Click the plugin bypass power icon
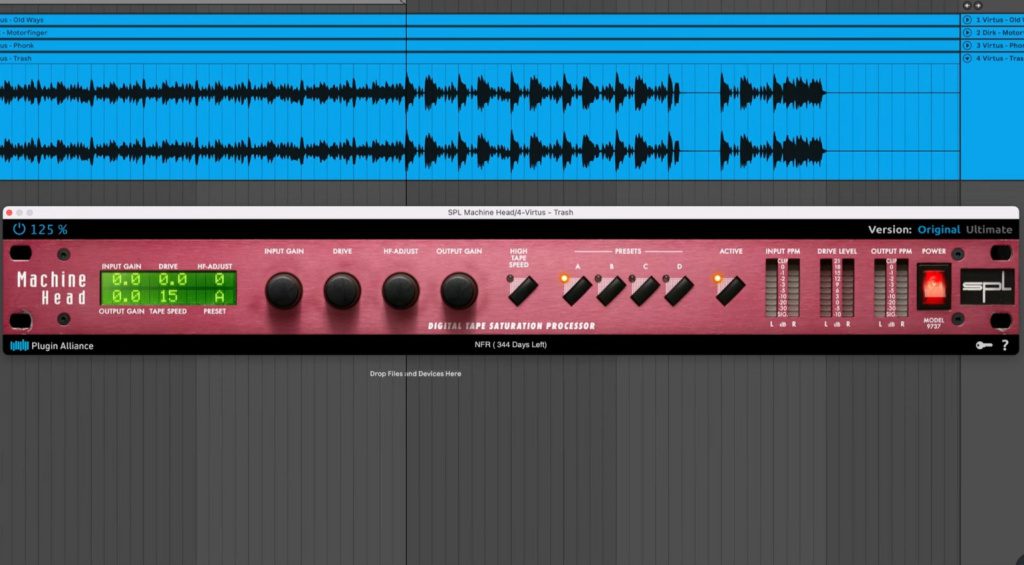1024x565 pixels. click(19, 230)
